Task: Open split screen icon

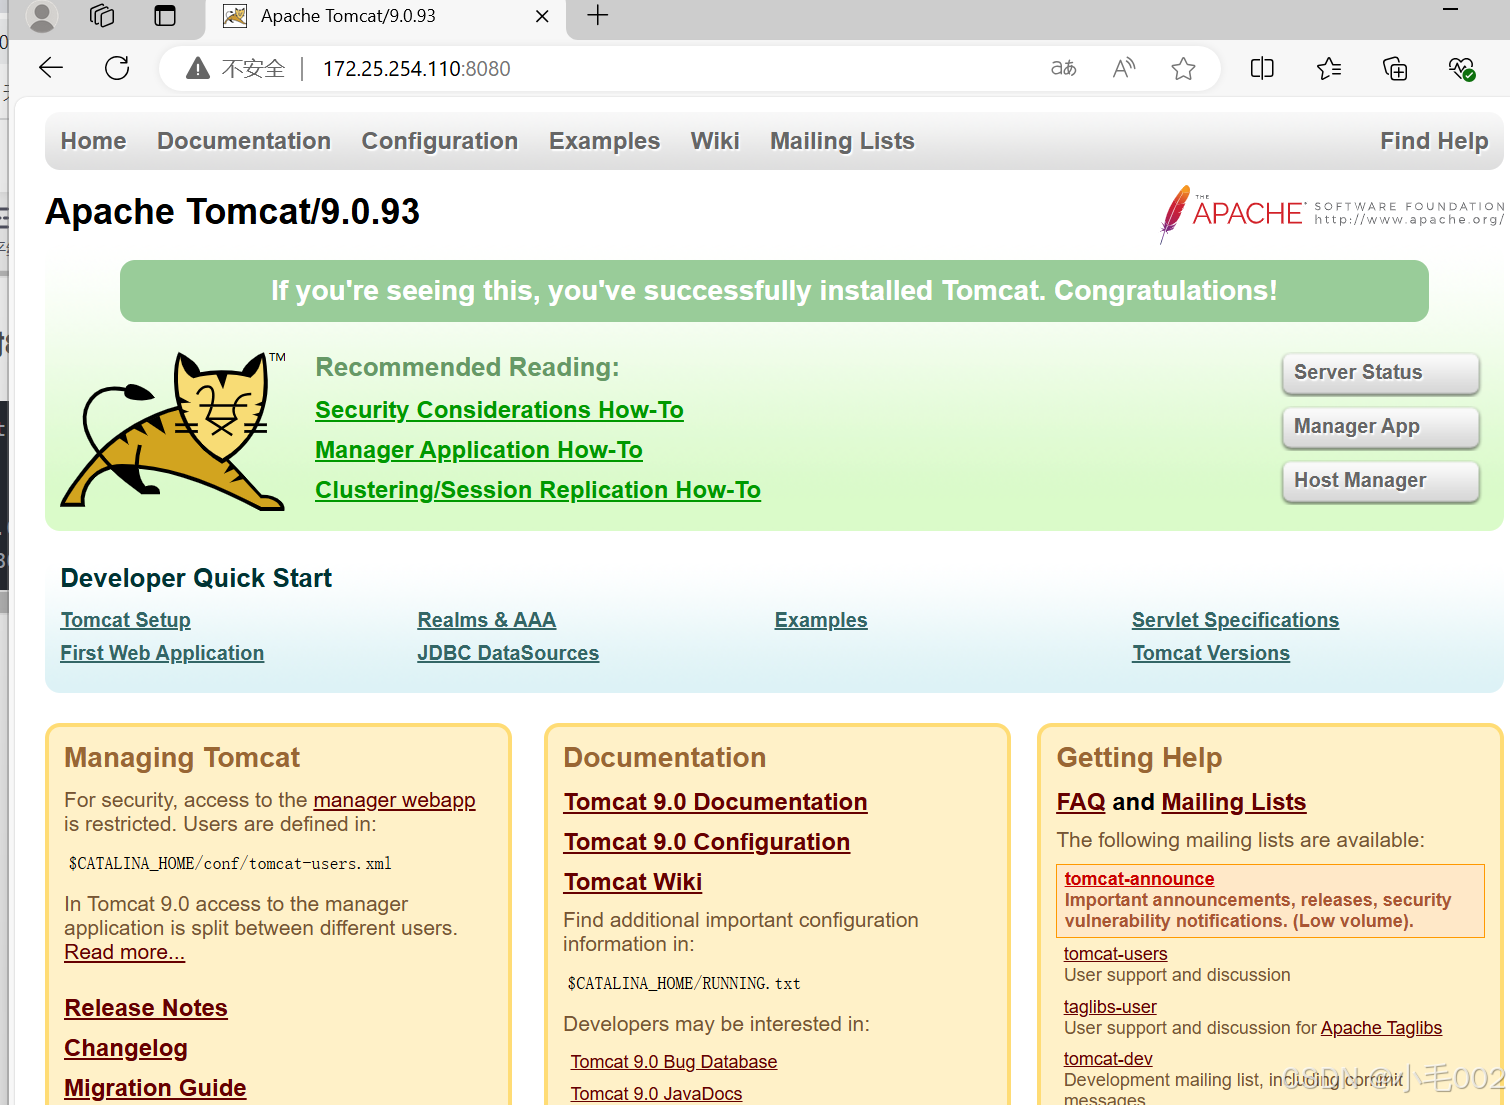Action: tap(1262, 68)
